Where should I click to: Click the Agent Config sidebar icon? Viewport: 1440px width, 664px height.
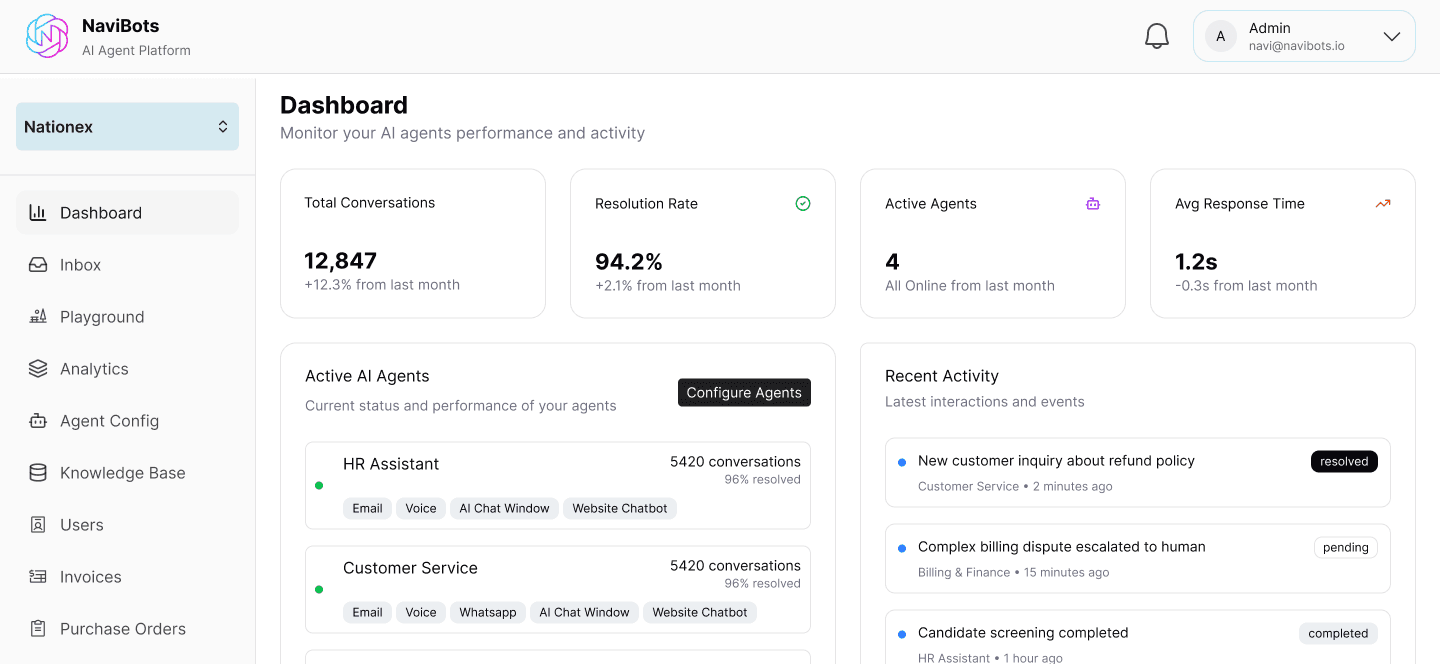38,420
